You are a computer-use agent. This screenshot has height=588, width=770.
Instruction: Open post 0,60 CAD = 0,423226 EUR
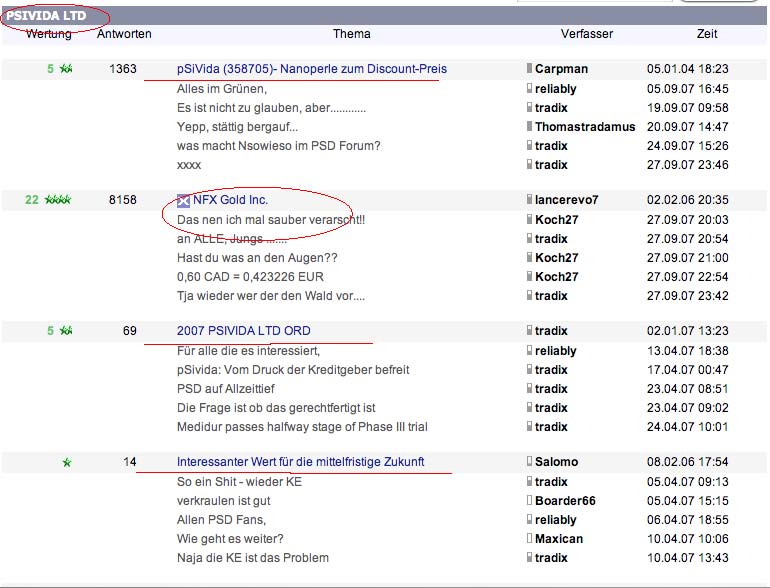pyautogui.click(x=250, y=277)
